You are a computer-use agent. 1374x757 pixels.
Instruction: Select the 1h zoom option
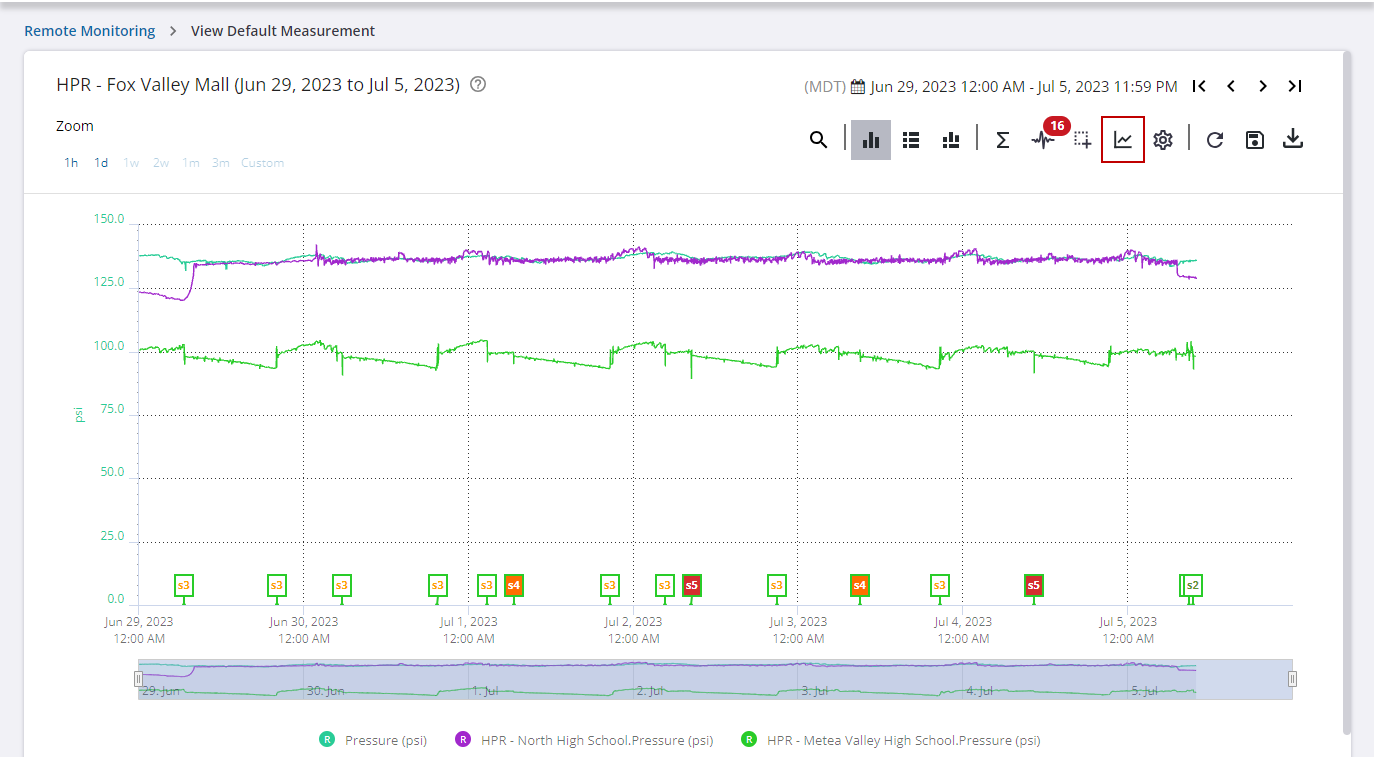coord(71,163)
